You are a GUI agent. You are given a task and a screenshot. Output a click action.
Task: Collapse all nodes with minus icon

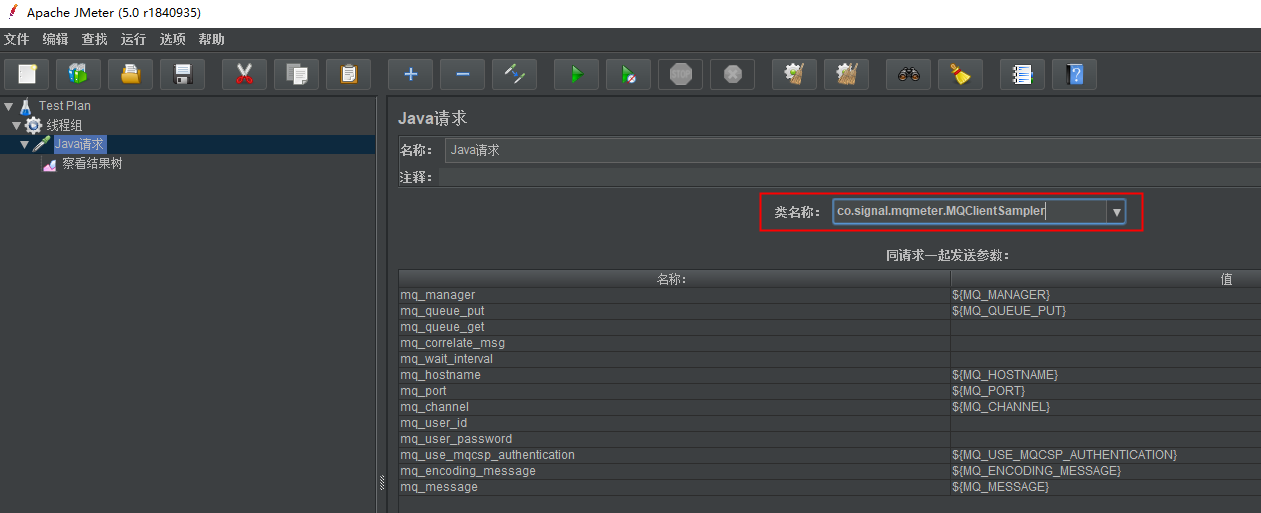pyautogui.click(x=462, y=74)
